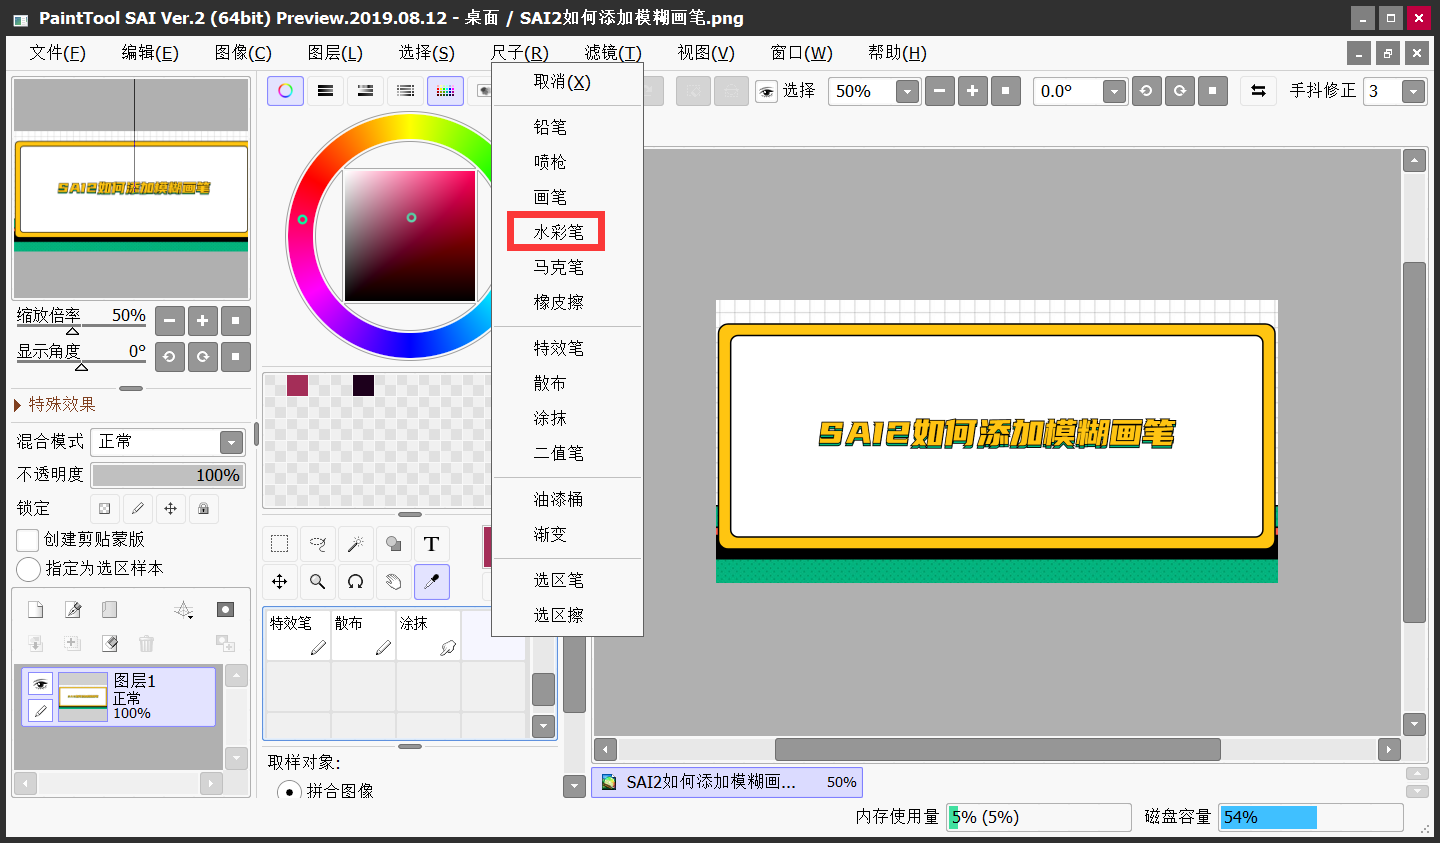1440x843 pixels.
Task: Toggle the HSV slider panel icon
Action: 365,91
